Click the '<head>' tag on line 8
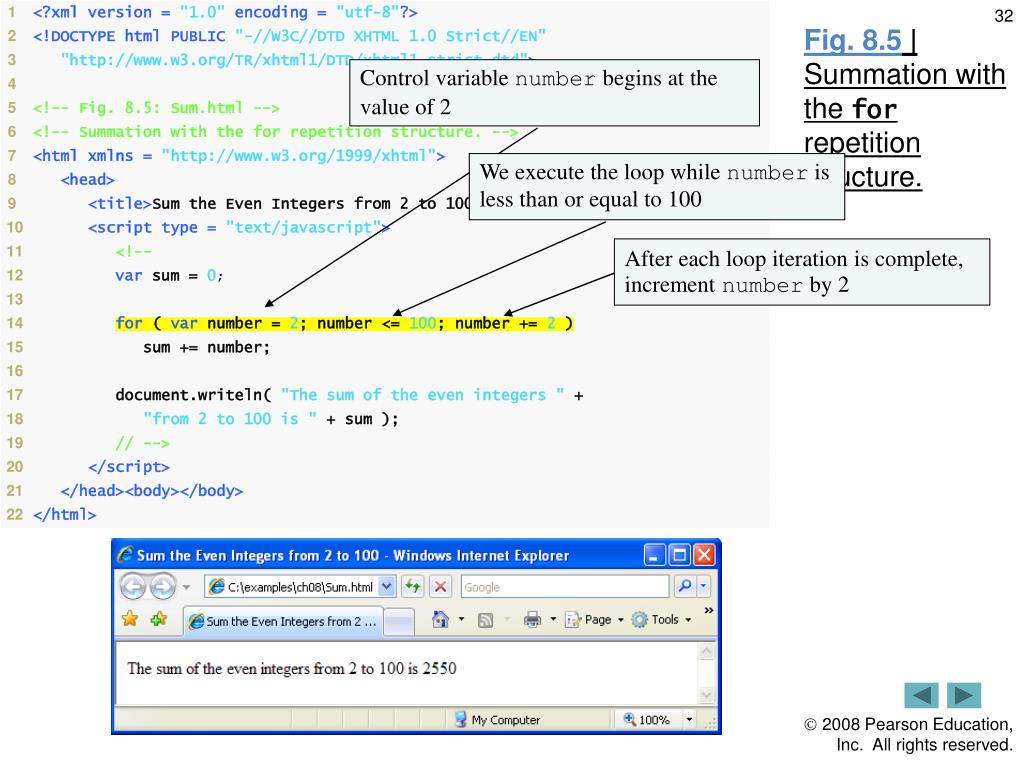This screenshot has height=768, width=1024. [x=88, y=180]
